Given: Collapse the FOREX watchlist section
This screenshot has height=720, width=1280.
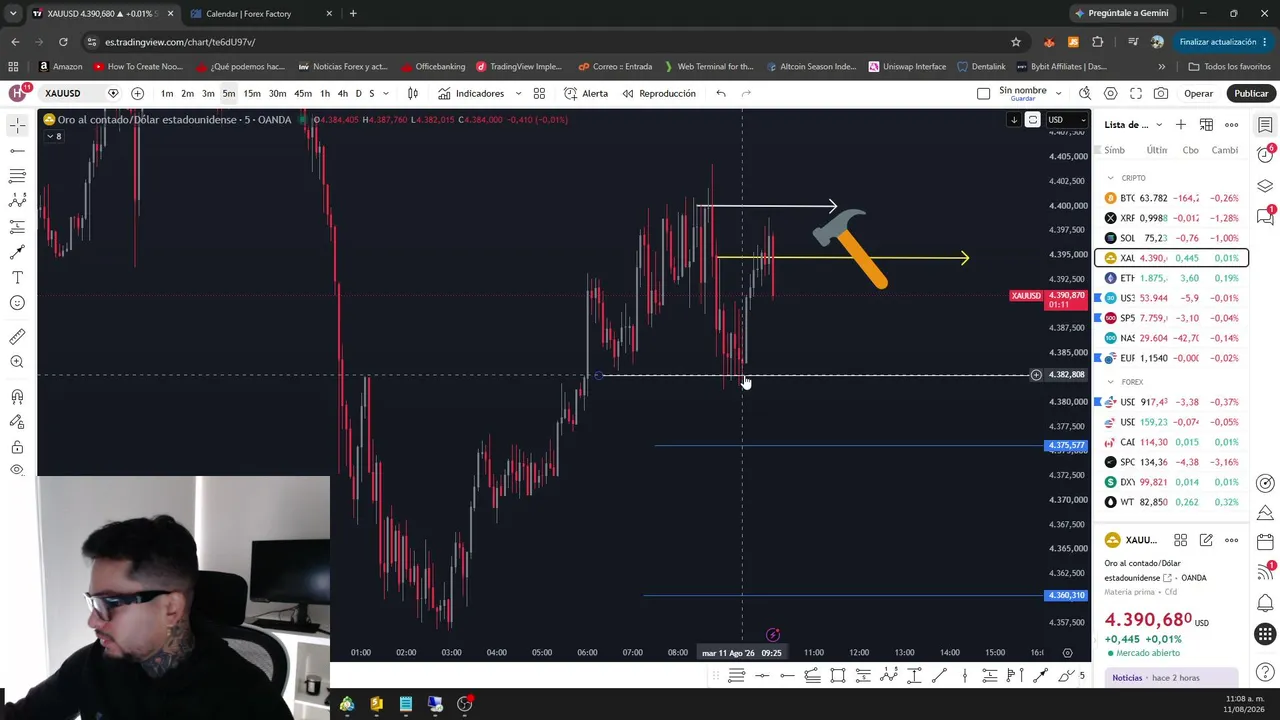Looking at the screenshot, I should [x=1110, y=382].
